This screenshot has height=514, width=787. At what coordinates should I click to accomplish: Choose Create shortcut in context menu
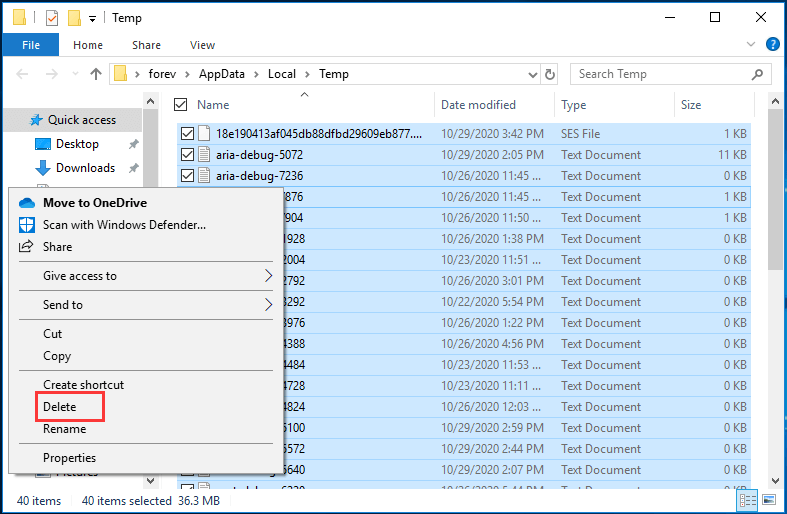pyautogui.click(x=146, y=385)
